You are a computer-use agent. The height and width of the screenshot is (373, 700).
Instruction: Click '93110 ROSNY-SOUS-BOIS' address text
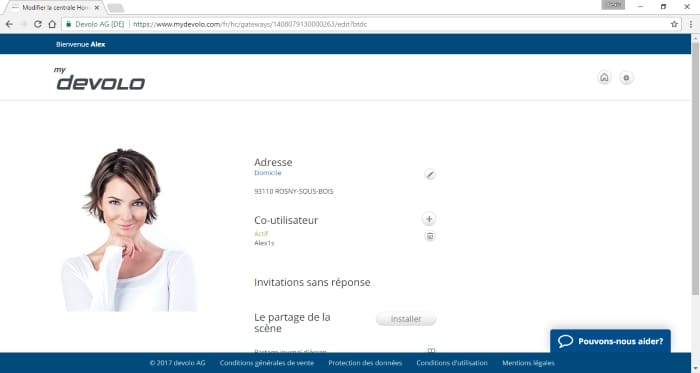[x=294, y=191]
